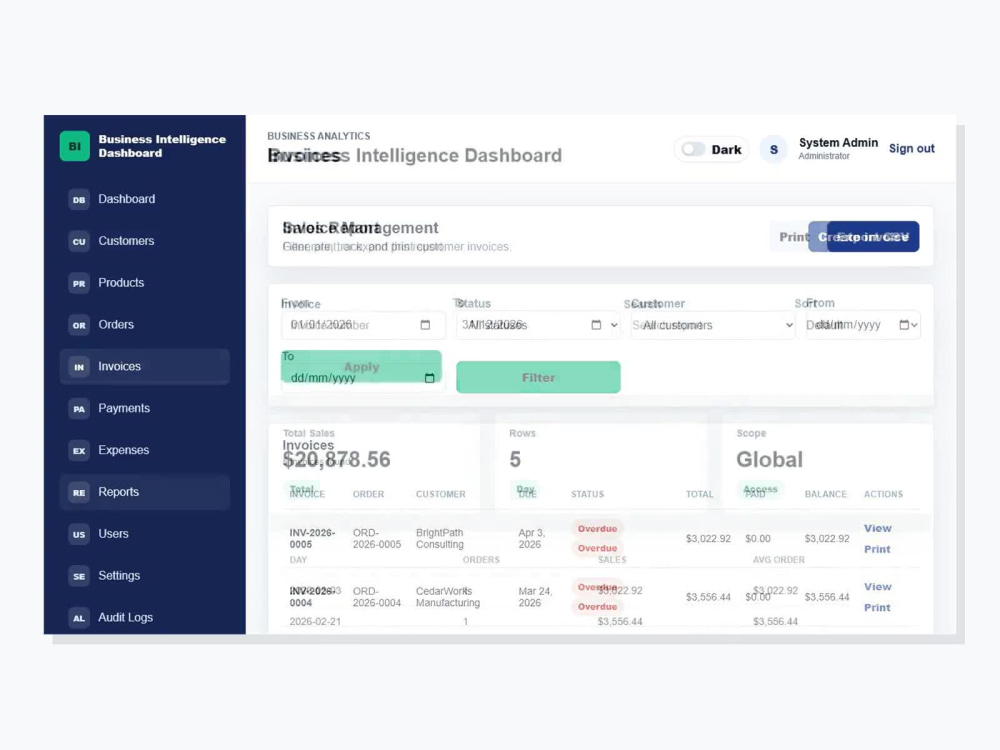Click the System Admin name
This screenshot has height=750, width=1000.
(x=838, y=143)
